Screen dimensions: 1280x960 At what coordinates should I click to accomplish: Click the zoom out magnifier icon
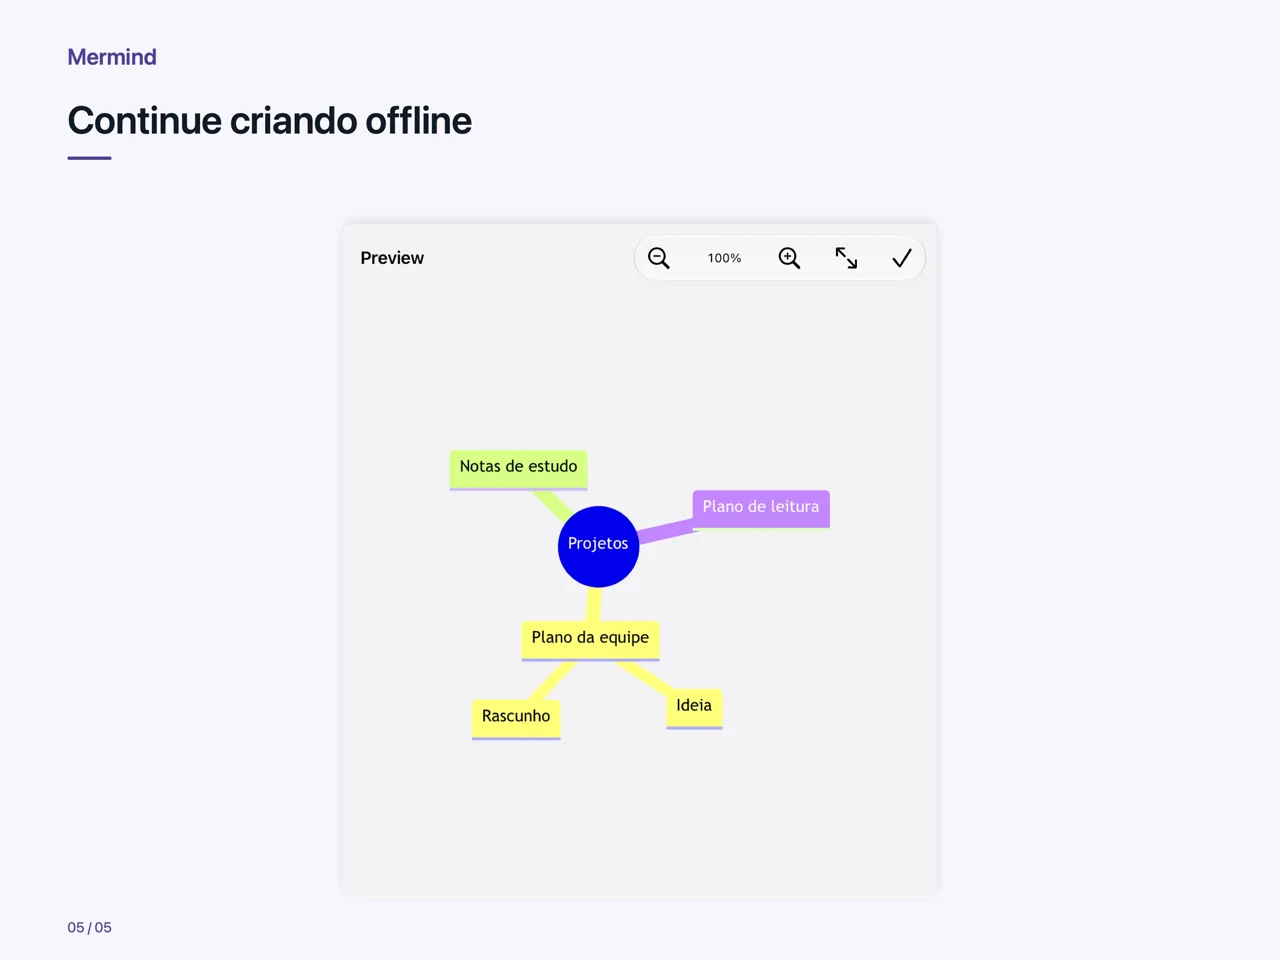click(x=658, y=258)
